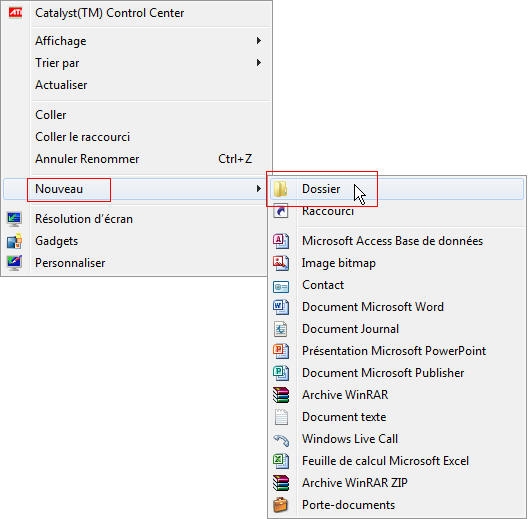The image size is (528, 519).
Task: Create a Présentation Microsoft PowerPoint
Action: click(397, 351)
